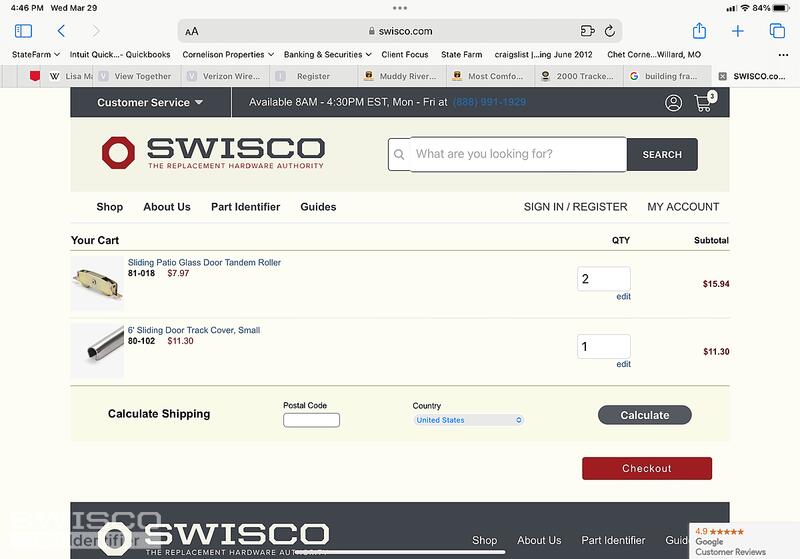Image resolution: width=800 pixels, height=559 pixels.
Task: Click the product search field
Action: [x=518, y=154]
